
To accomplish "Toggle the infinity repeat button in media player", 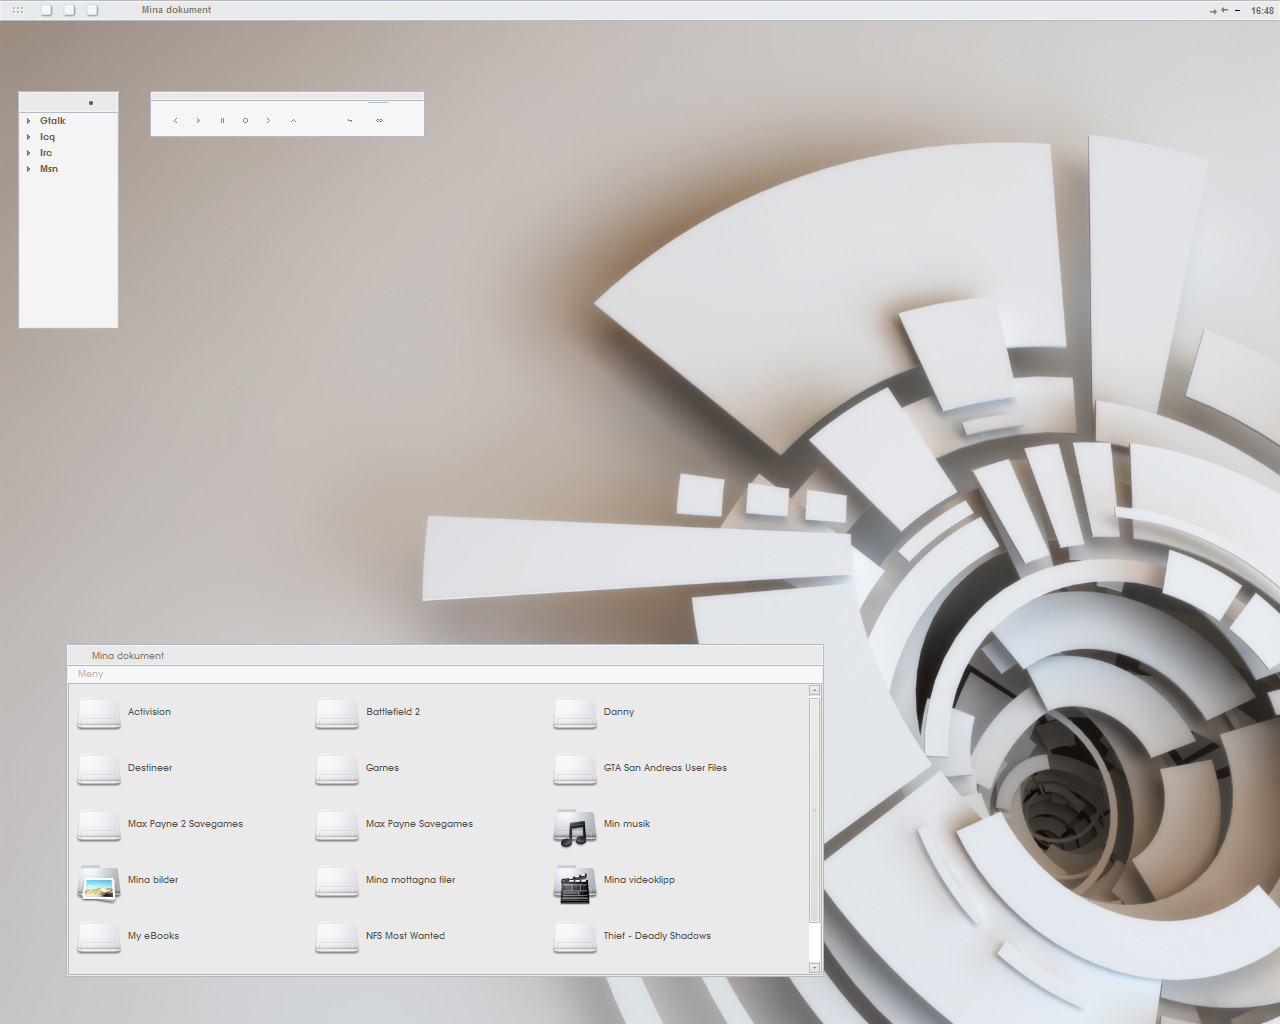I will click(379, 121).
